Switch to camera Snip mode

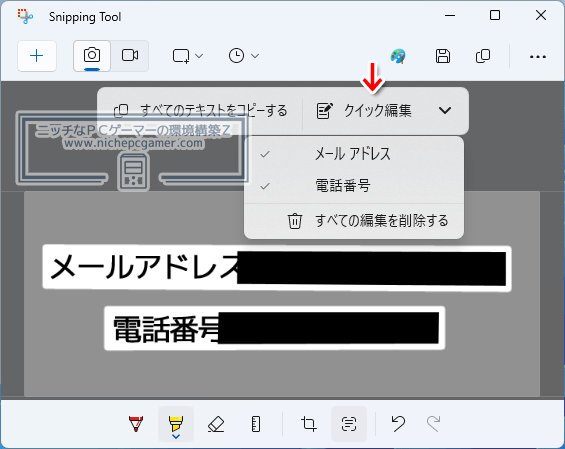pos(92,56)
